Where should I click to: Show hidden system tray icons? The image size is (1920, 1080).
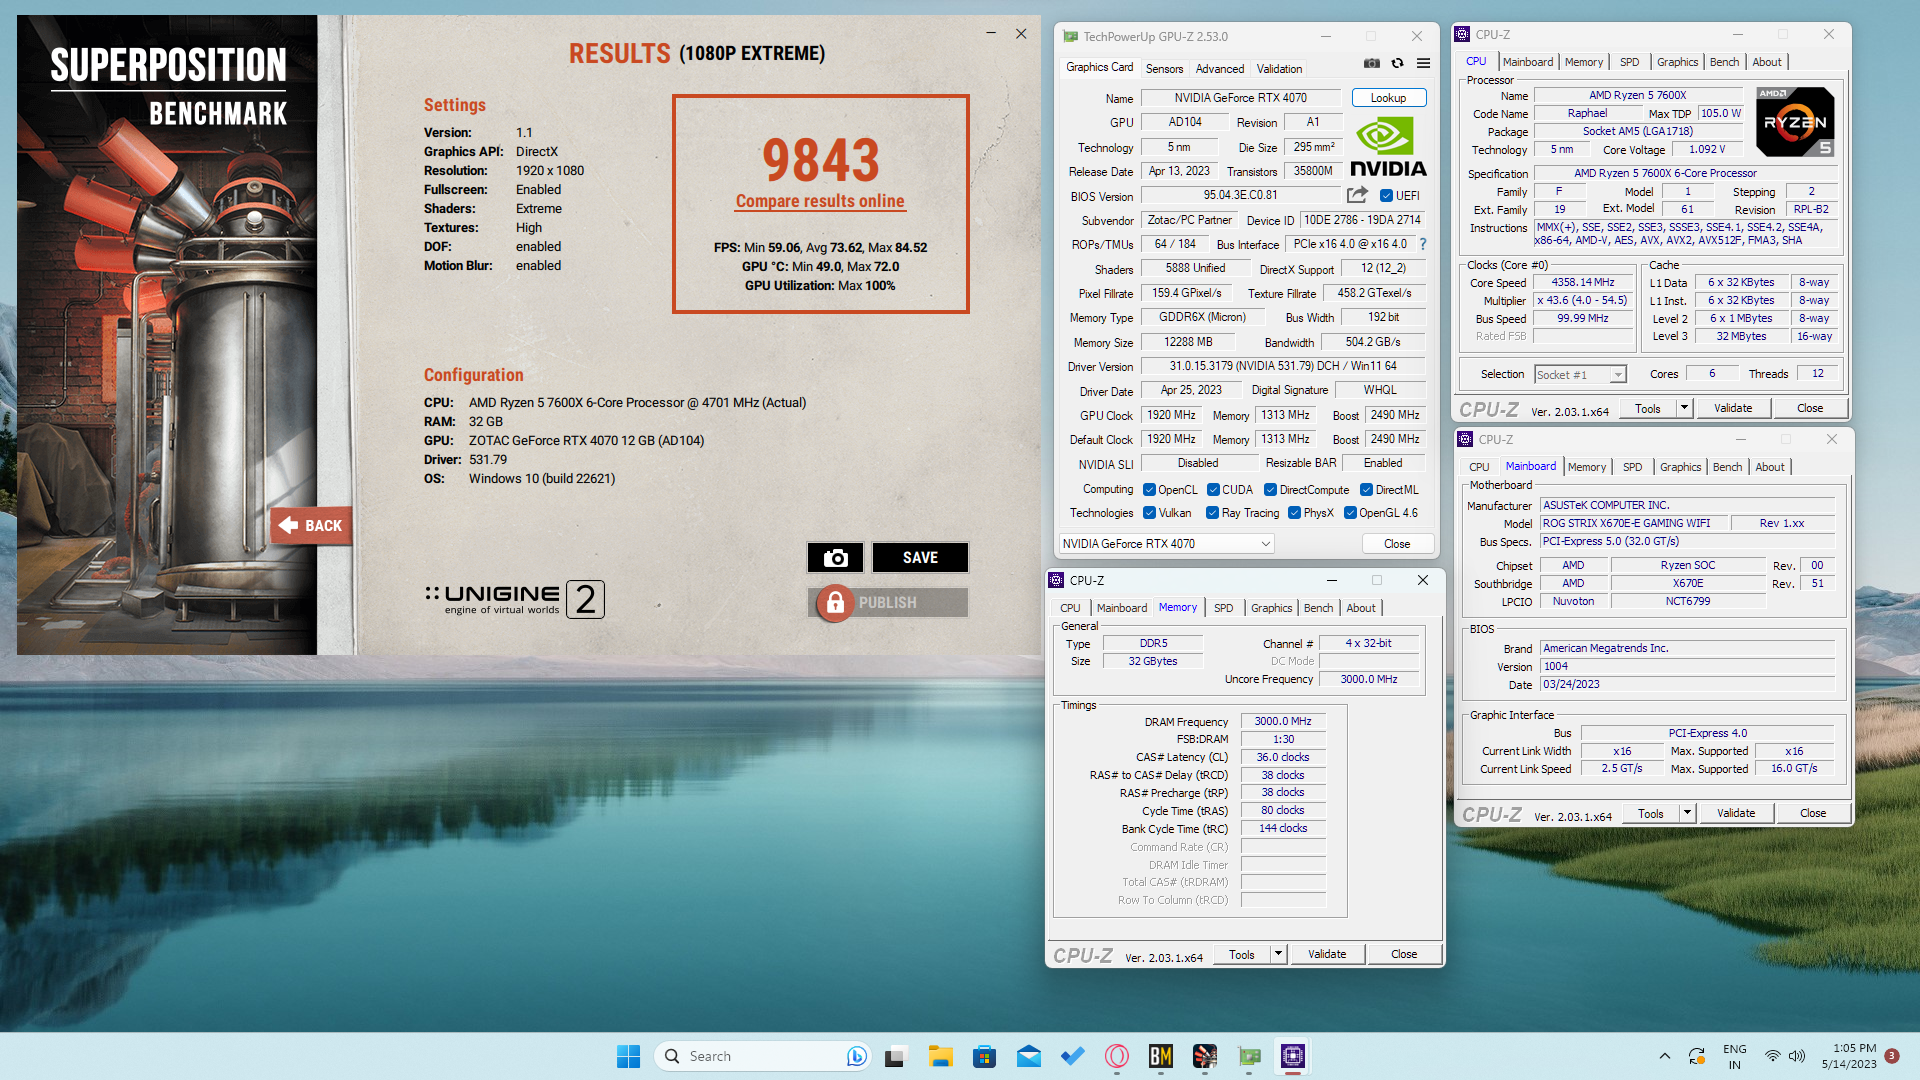coord(1664,1056)
